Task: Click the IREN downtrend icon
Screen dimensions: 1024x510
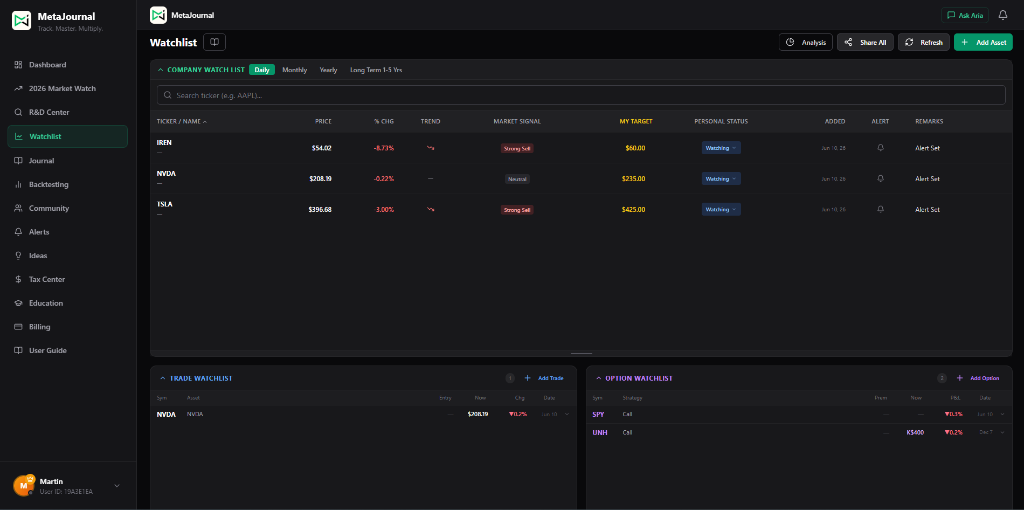Action: 430,148
